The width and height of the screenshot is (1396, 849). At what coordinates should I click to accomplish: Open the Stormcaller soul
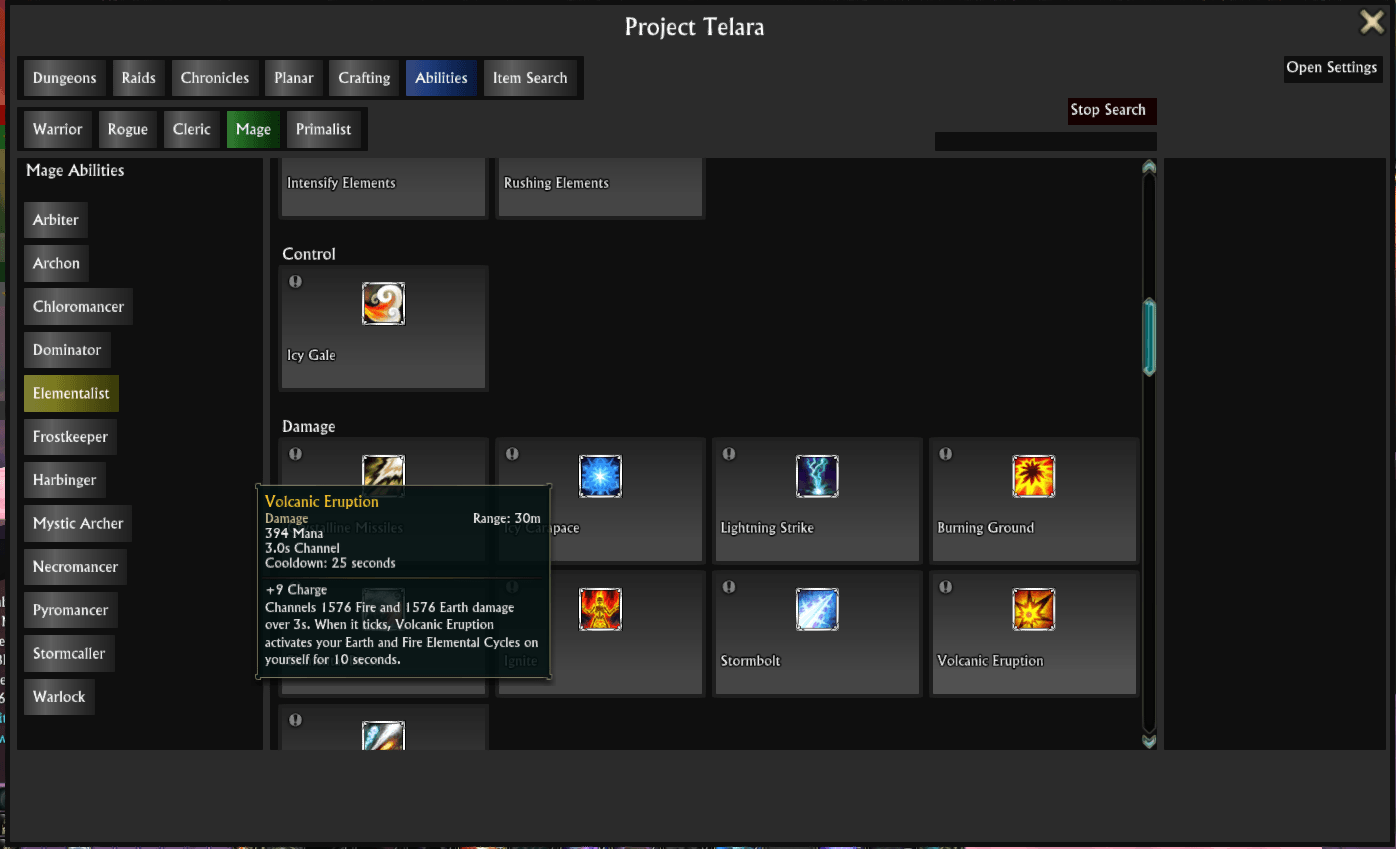[69, 654]
